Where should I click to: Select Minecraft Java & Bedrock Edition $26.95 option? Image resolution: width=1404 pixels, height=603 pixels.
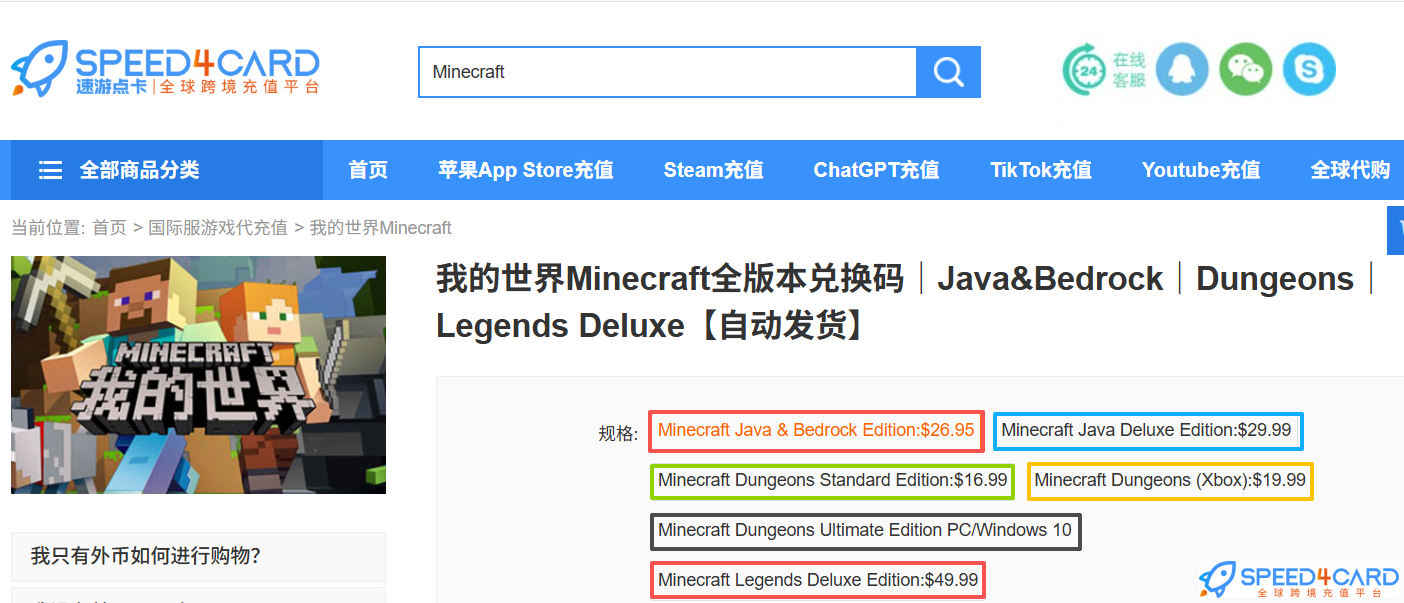point(816,431)
